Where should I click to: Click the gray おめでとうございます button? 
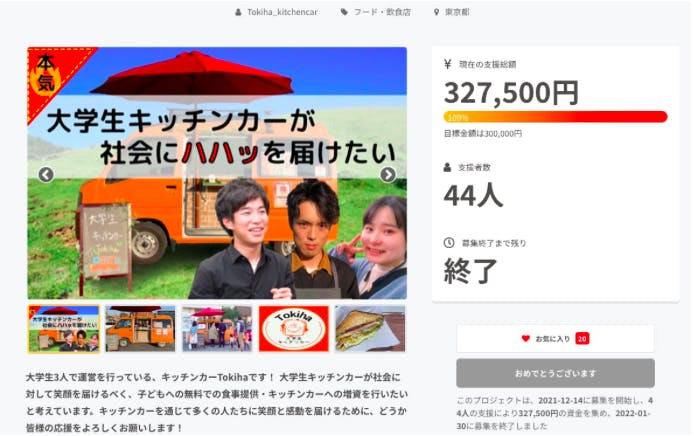[x=555, y=373]
